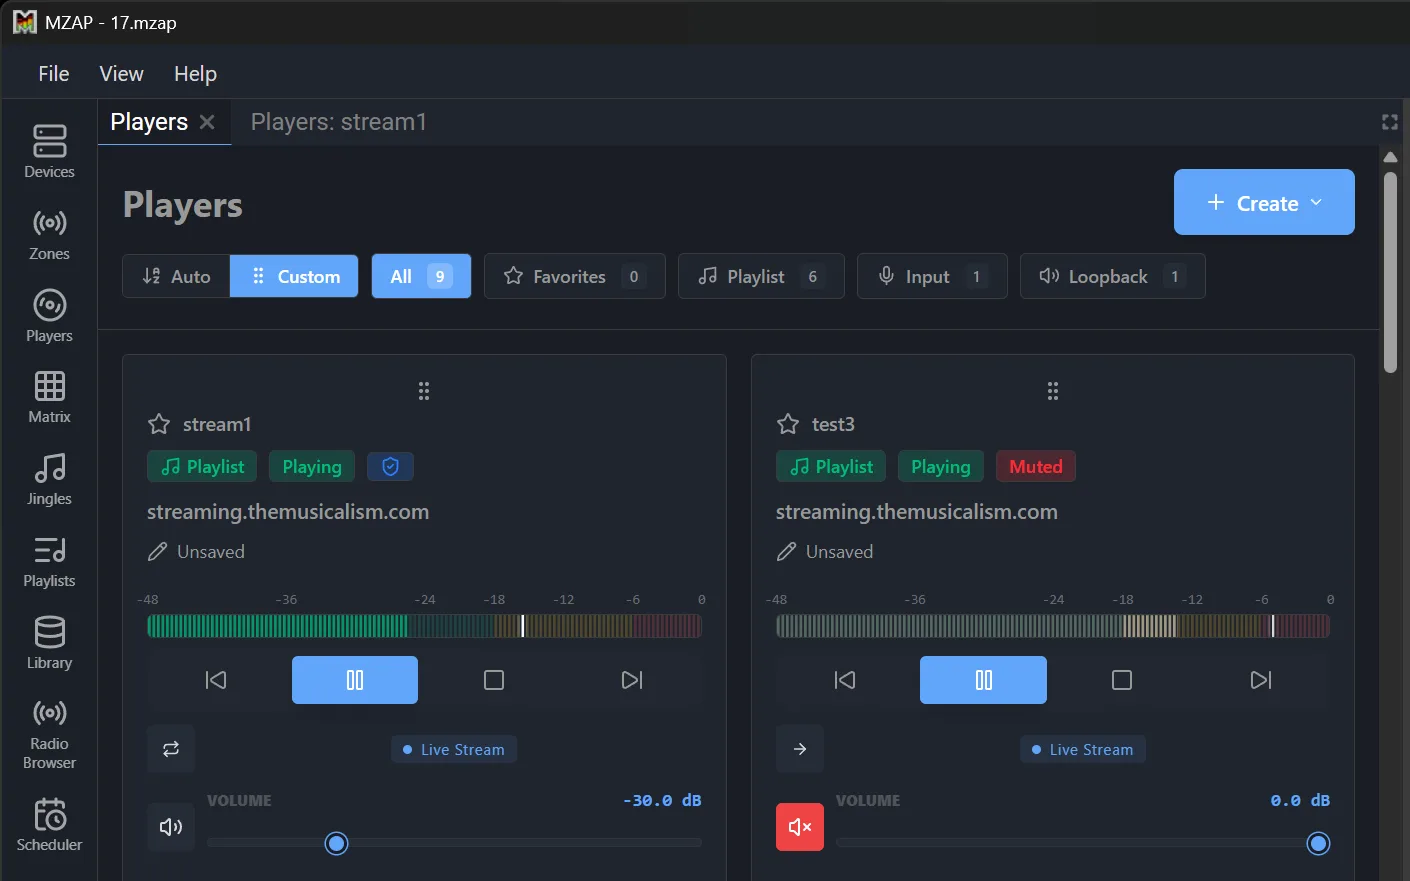Screen dimensions: 1410x881
Task: Open the Playlists sidebar section
Action: click(49, 561)
